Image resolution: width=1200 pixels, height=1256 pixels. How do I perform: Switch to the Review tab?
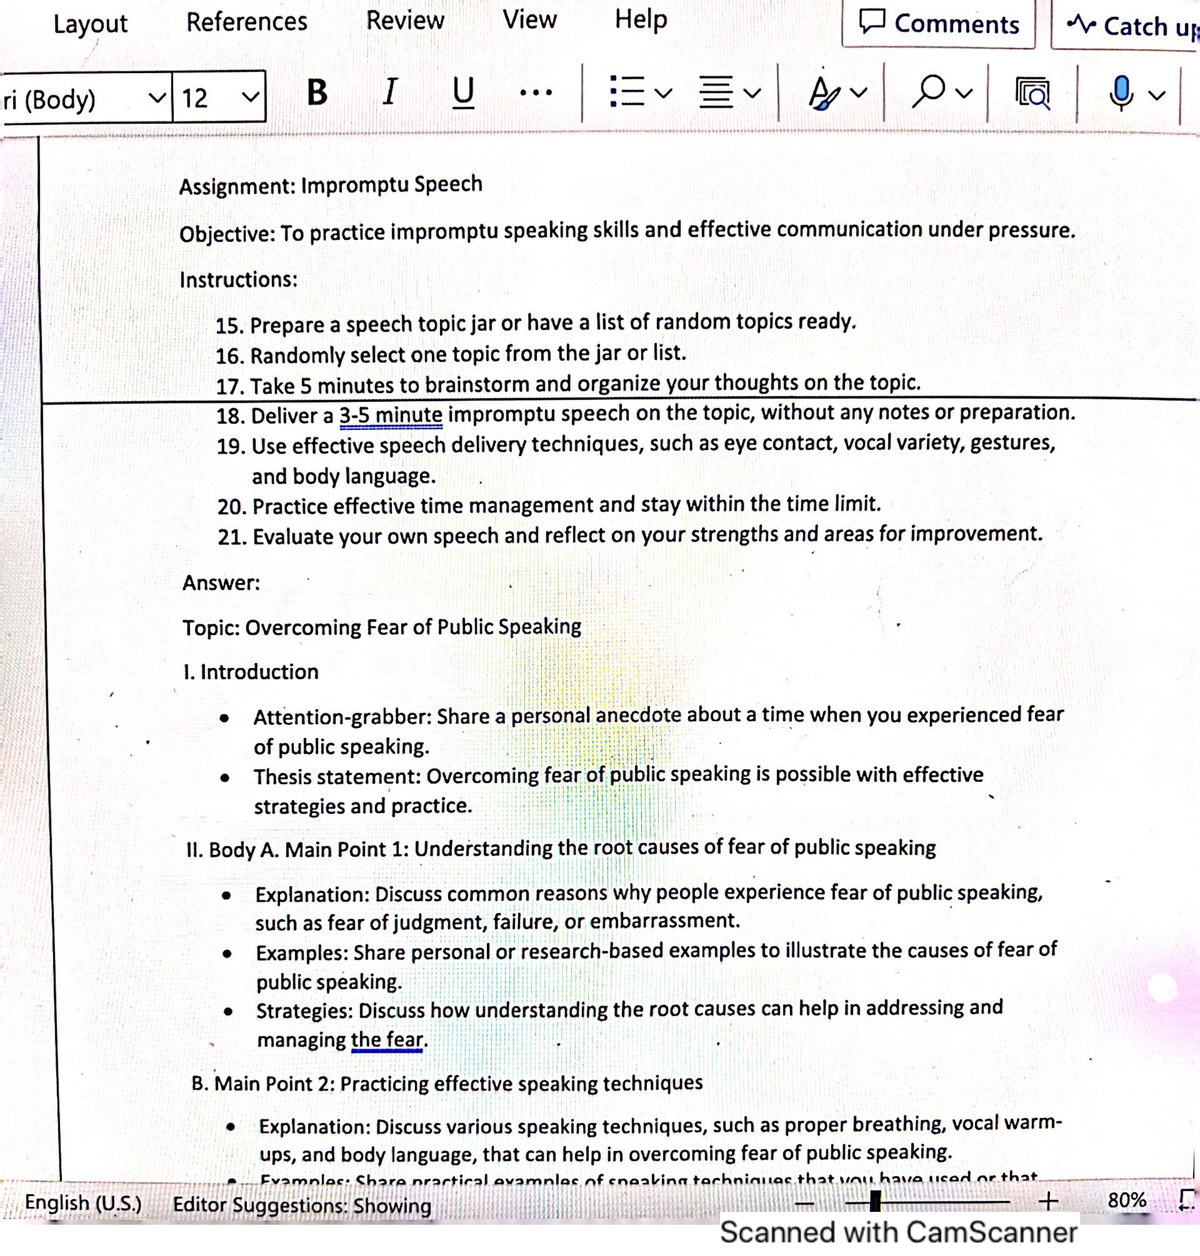[405, 19]
